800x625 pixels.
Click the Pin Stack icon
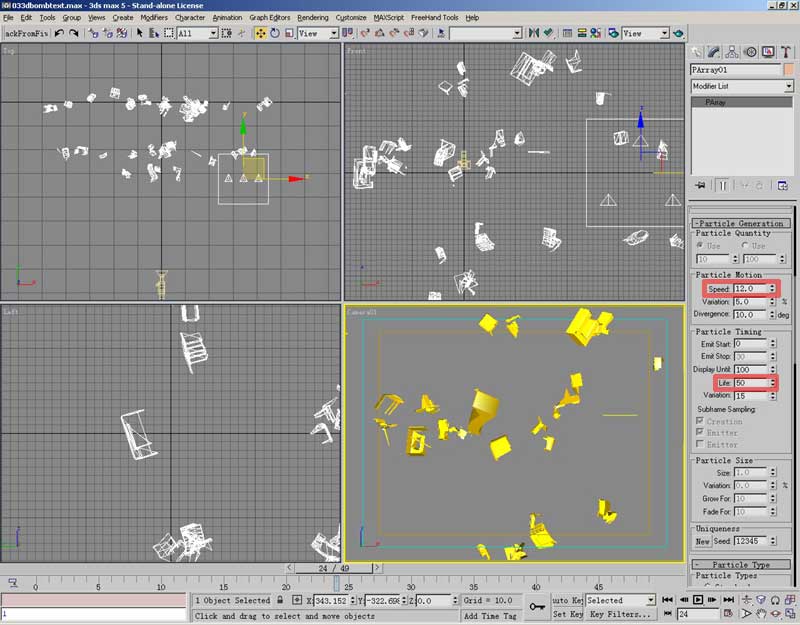click(x=700, y=185)
